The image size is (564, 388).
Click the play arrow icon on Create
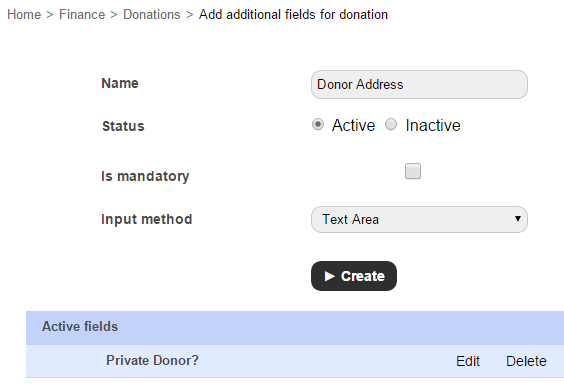coord(329,276)
